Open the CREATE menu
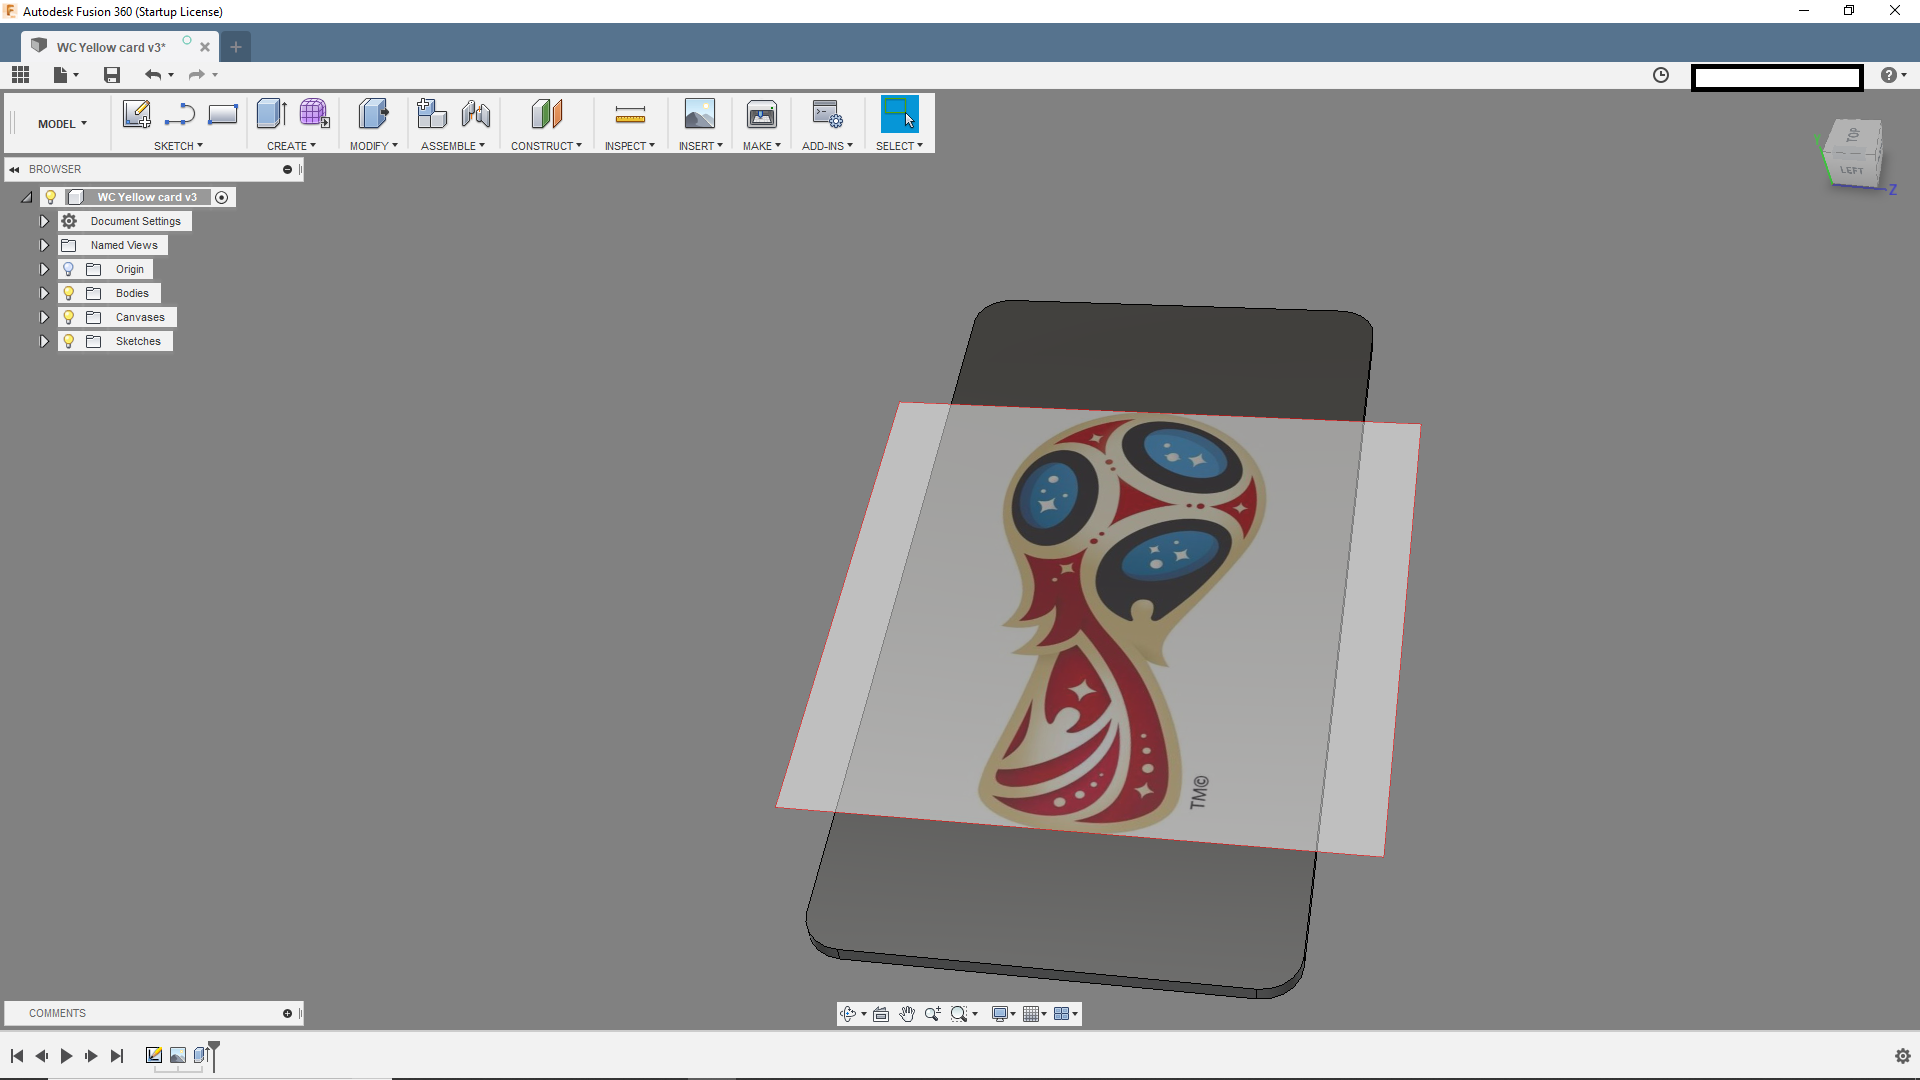1920x1080 pixels. click(x=291, y=146)
